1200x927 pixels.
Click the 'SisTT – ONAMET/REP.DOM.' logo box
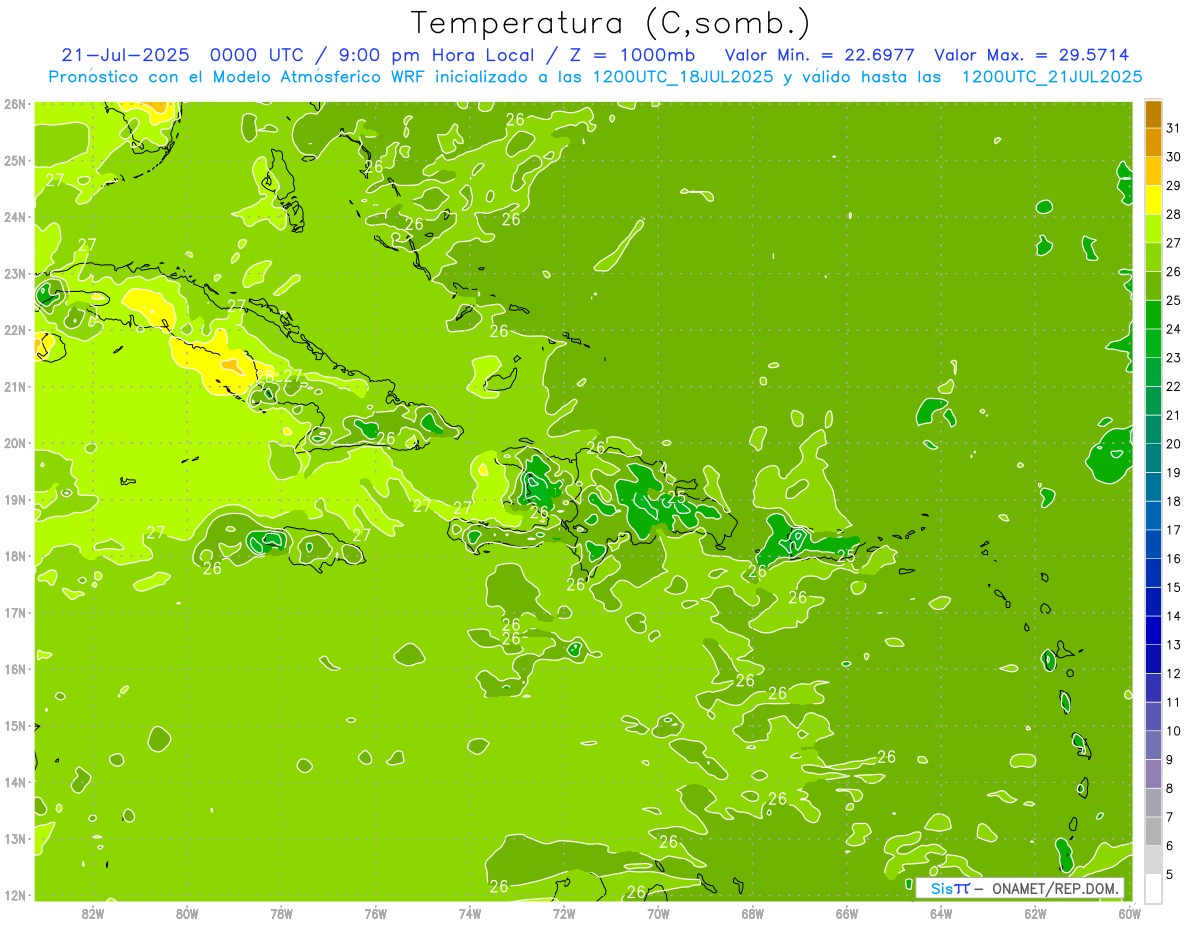[1020, 888]
